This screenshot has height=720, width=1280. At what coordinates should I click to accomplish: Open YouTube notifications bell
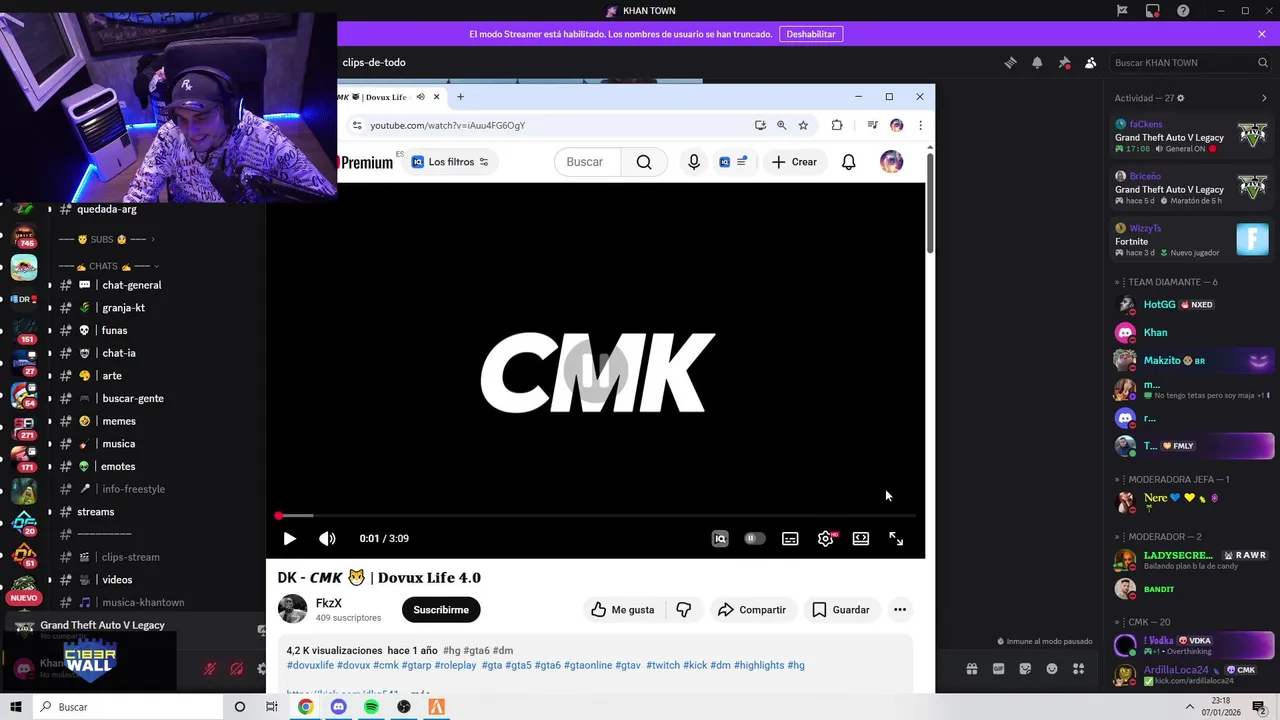848,162
